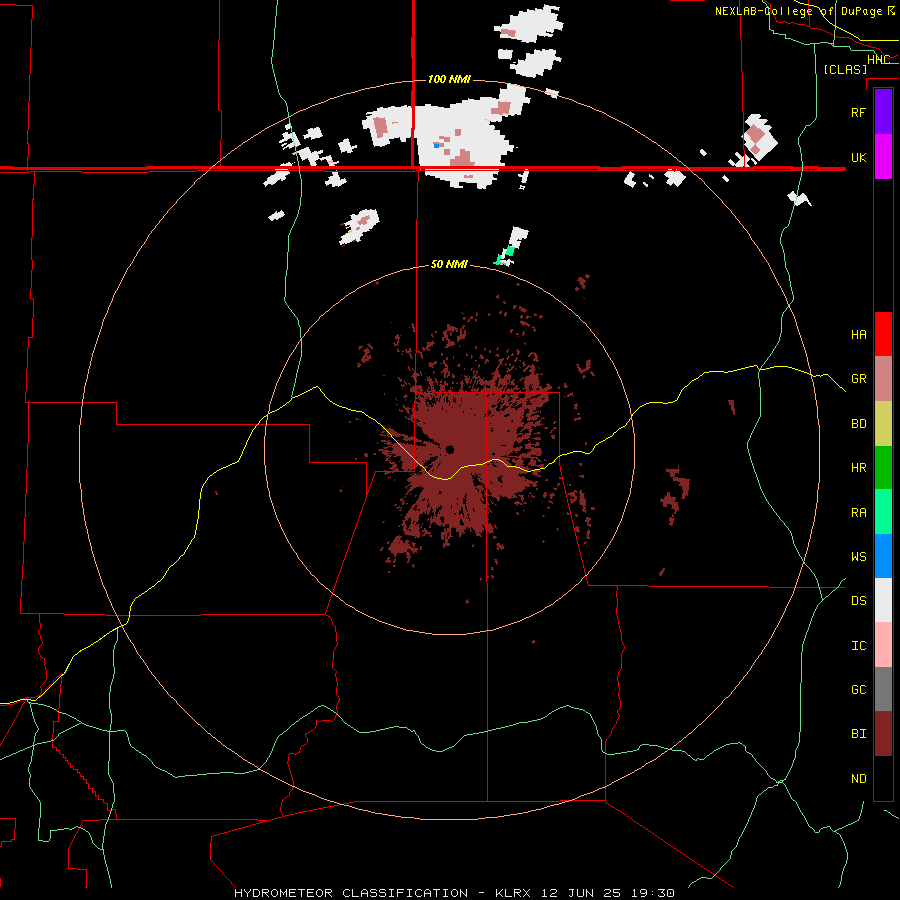Click the RF legend label
Image resolution: width=900 pixels, height=900 pixels.
858,112
